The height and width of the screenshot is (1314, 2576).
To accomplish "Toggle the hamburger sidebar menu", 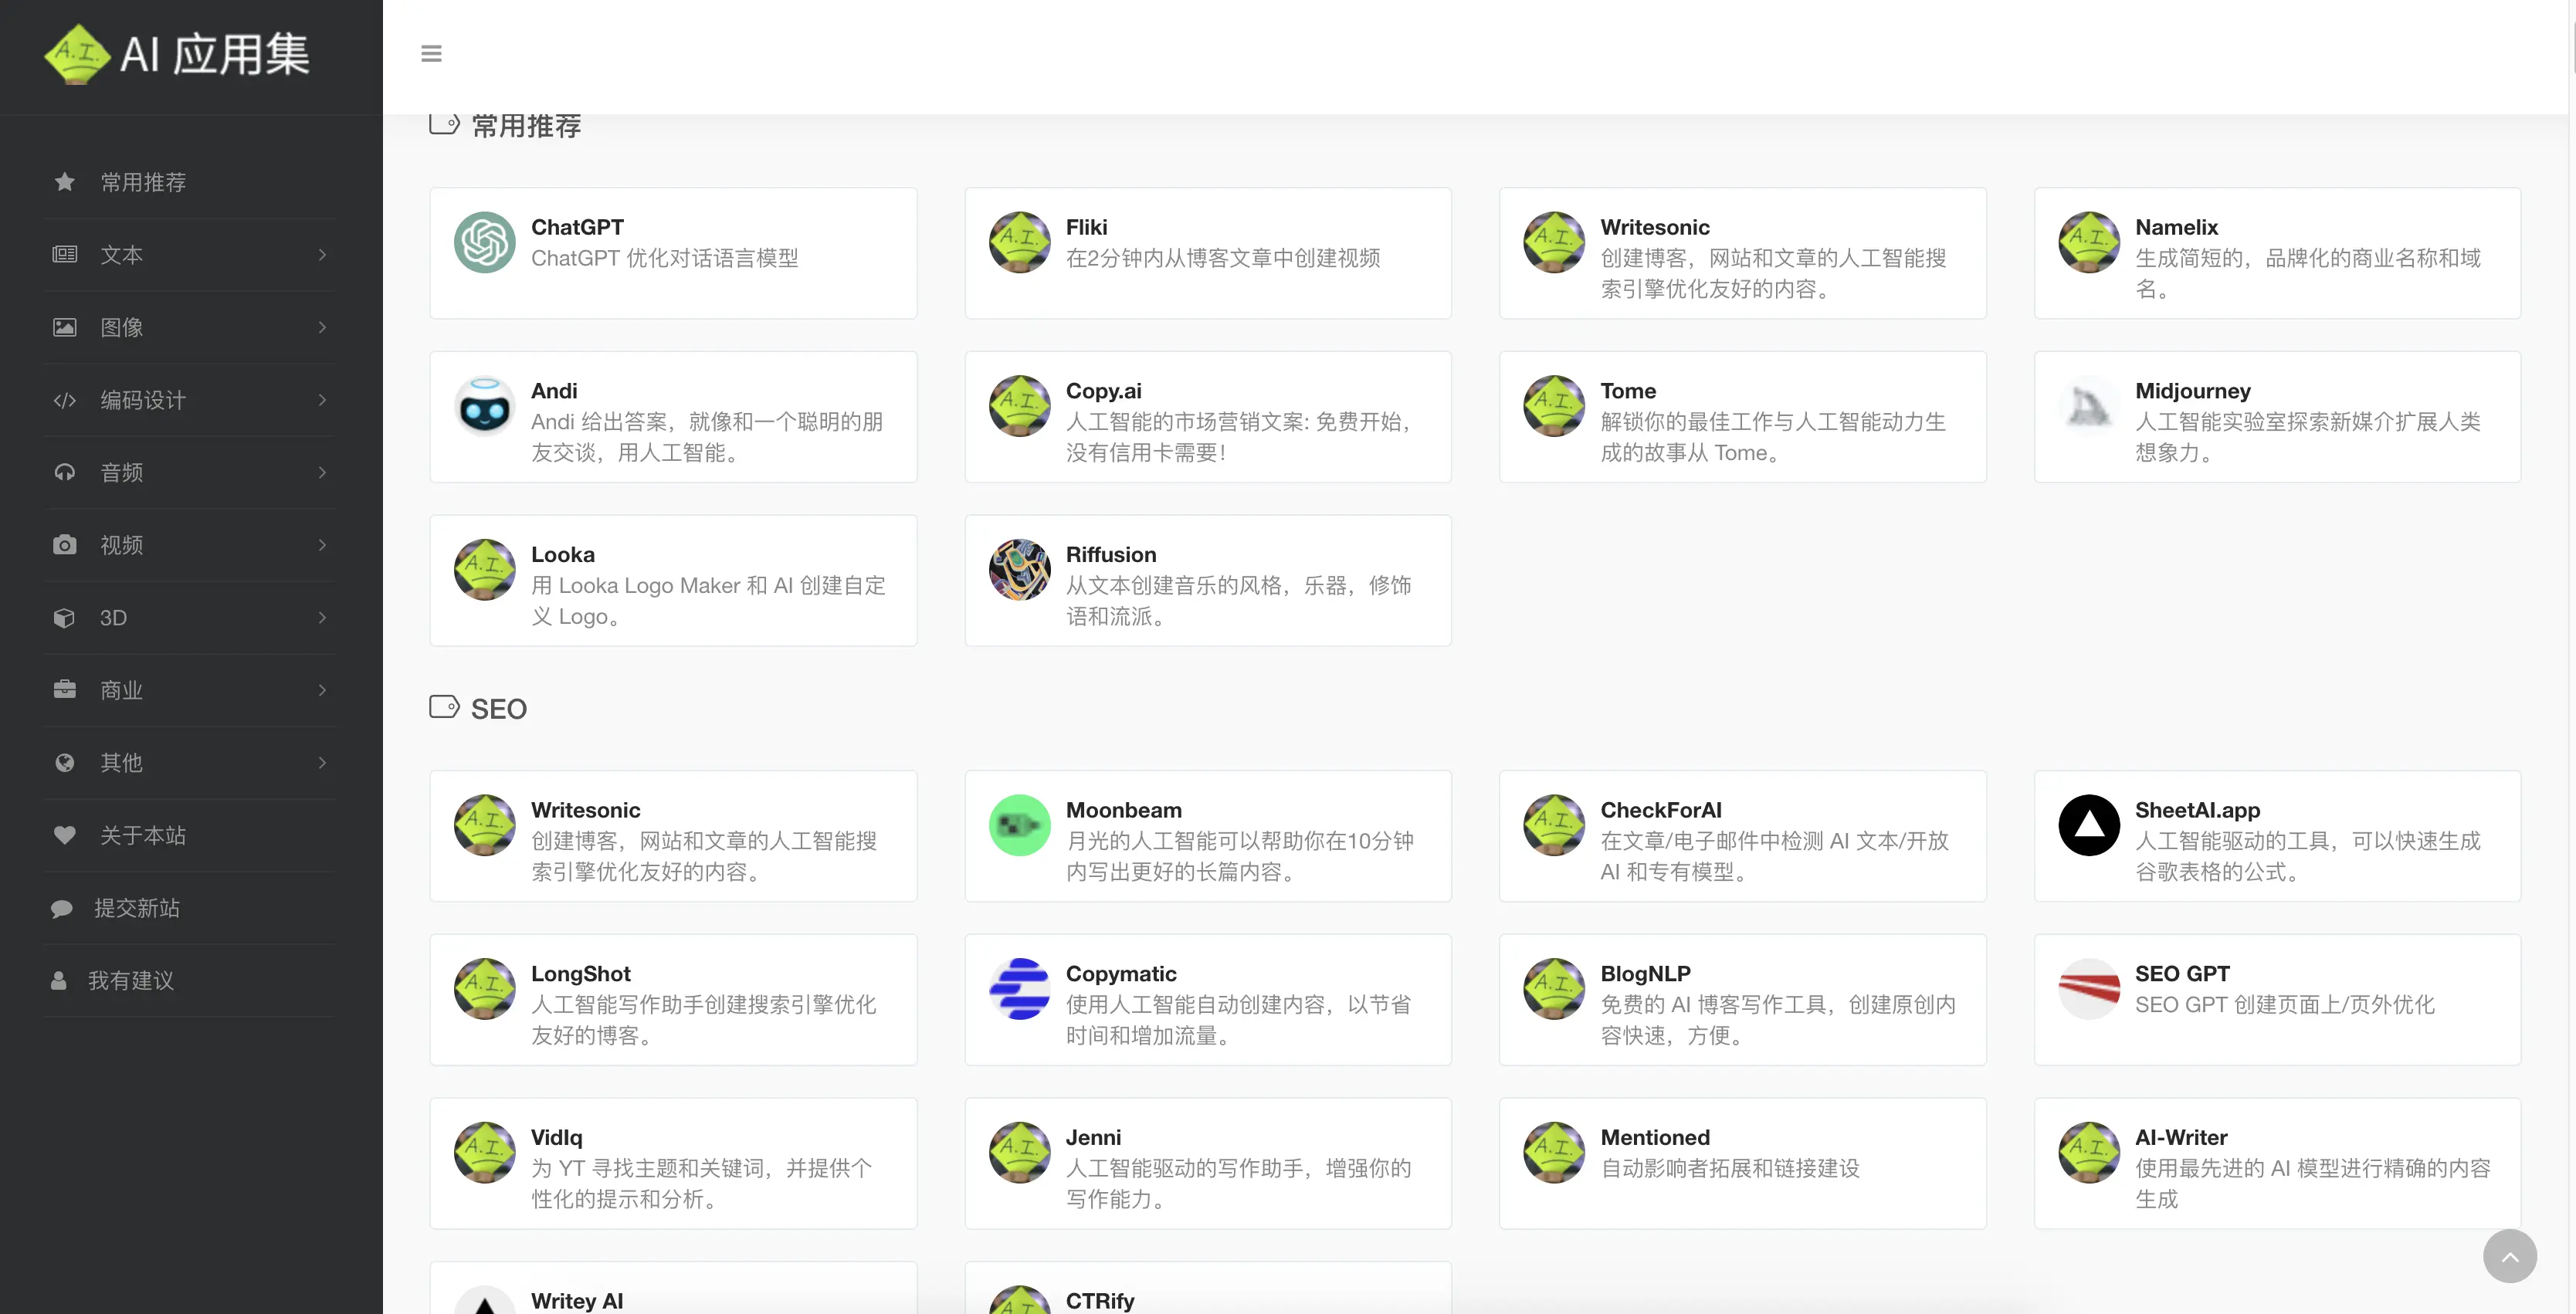I will pos(431,54).
